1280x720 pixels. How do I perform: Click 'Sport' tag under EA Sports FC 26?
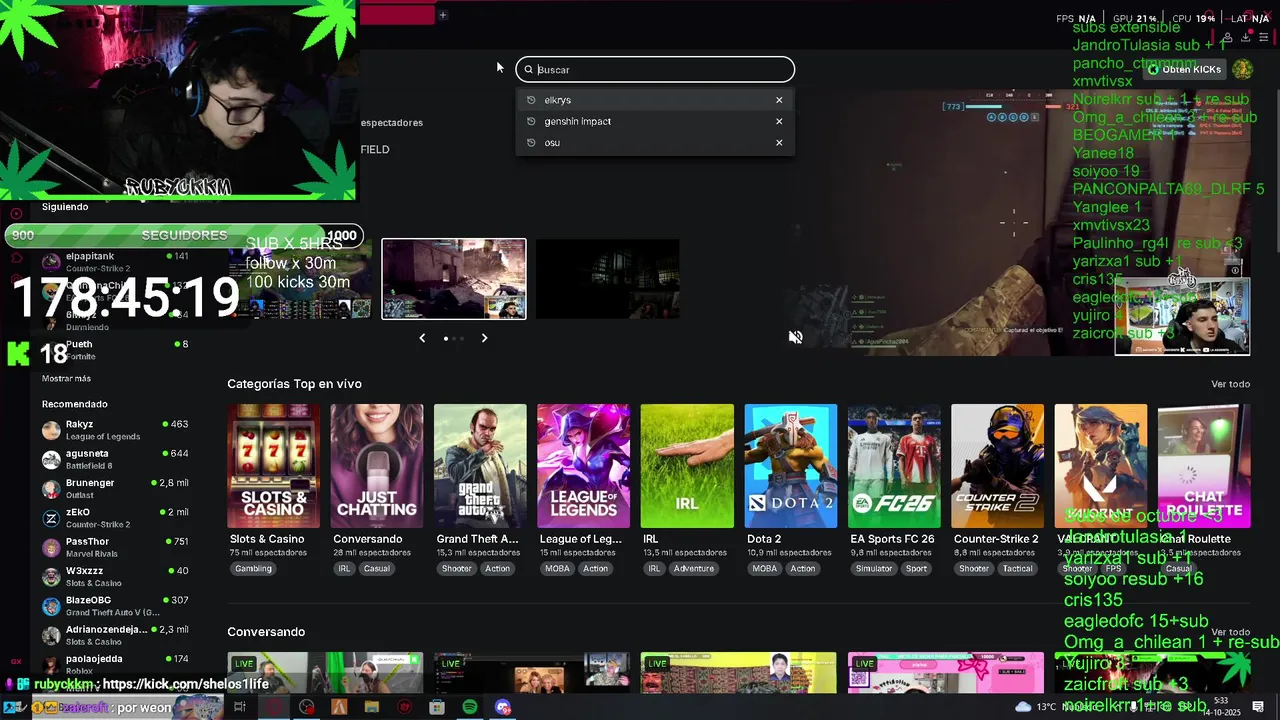tap(917, 569)
